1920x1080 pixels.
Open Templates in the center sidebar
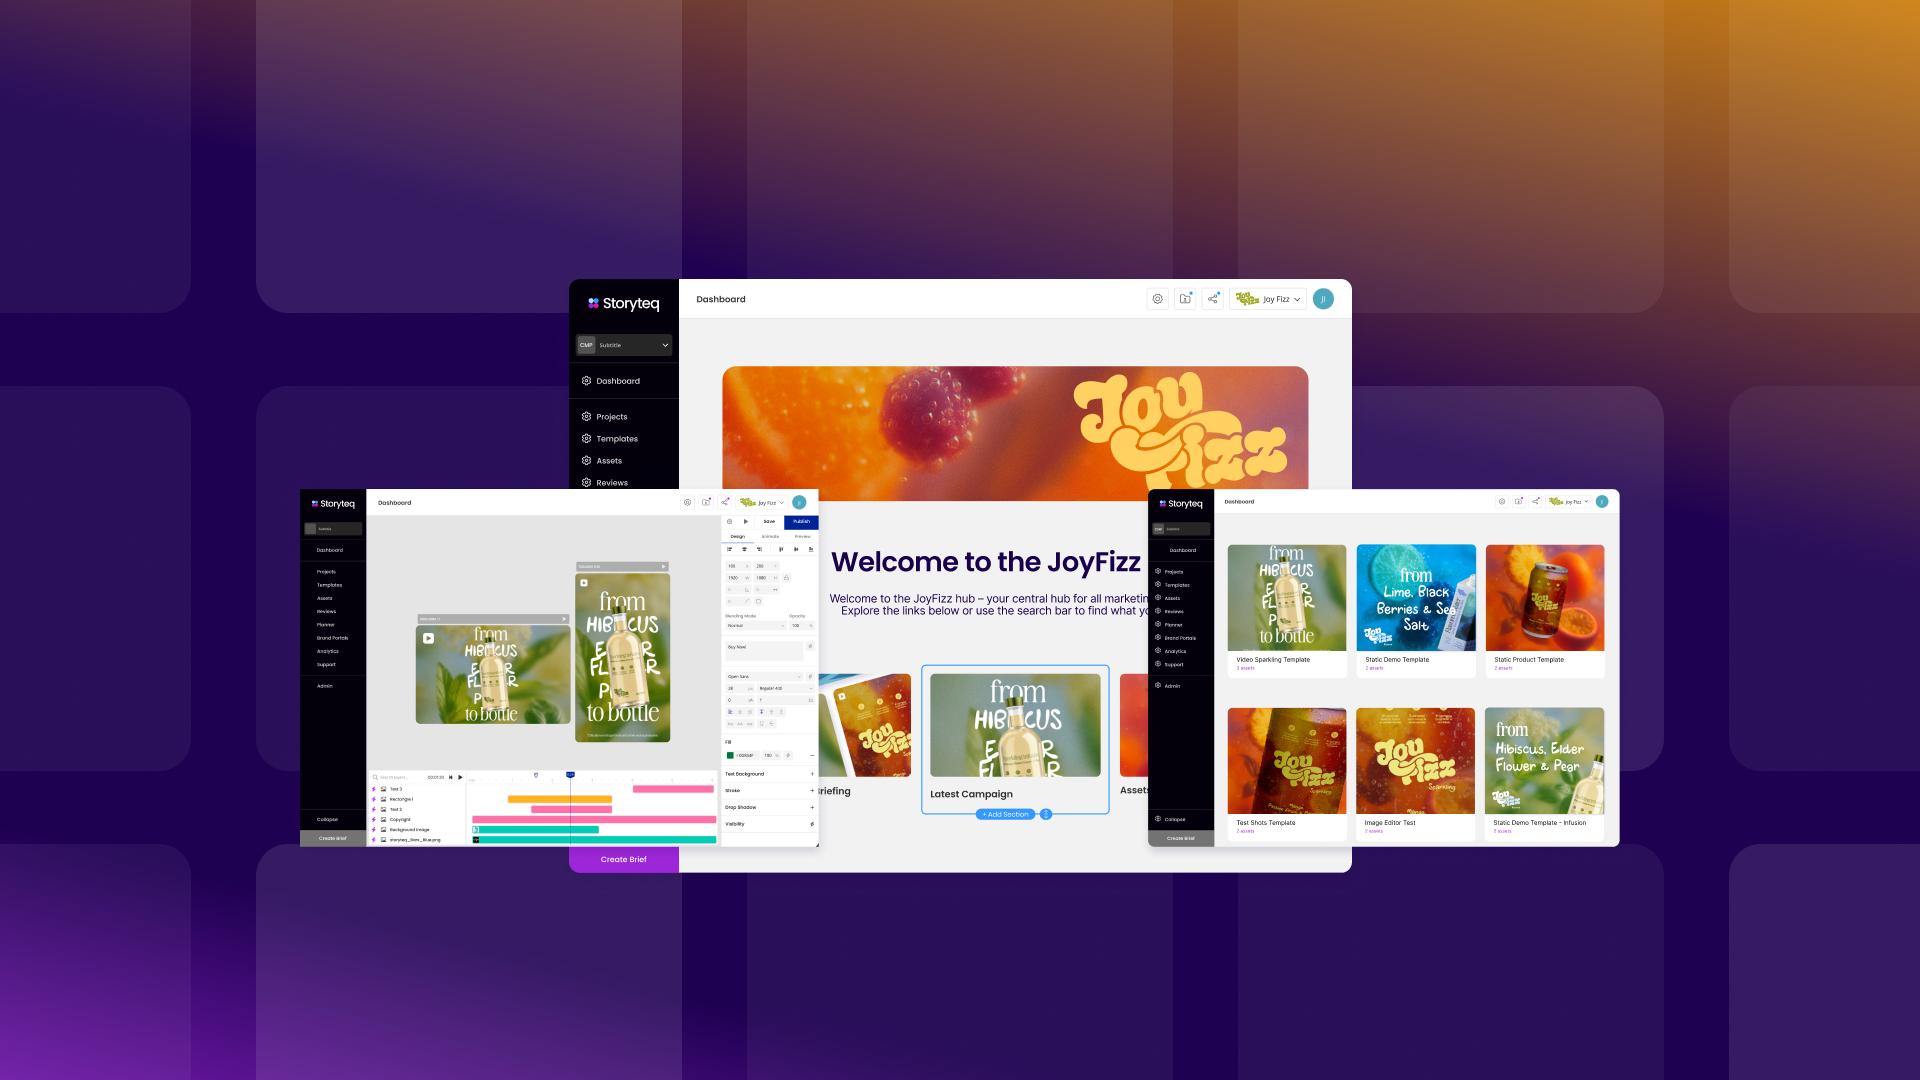(x=616, y=439)
